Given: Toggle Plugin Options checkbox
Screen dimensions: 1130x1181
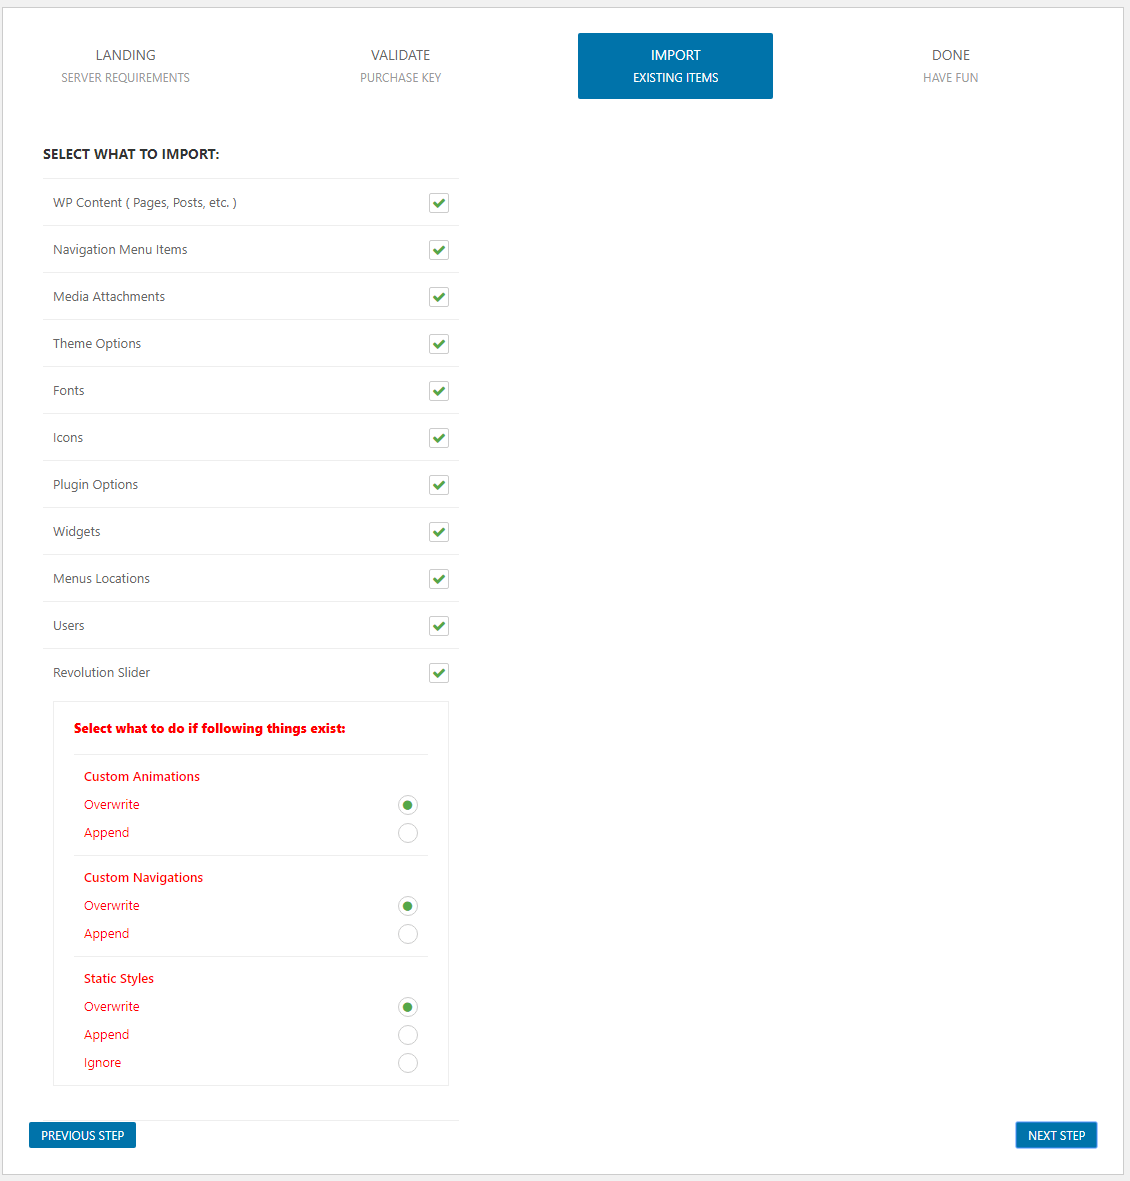Looking at the screenshot, I should tap(438, 485).
